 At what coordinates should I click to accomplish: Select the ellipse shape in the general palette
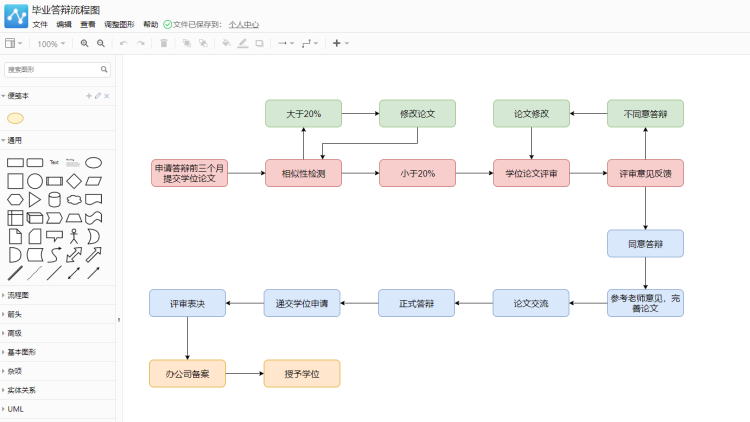(93, 163)
